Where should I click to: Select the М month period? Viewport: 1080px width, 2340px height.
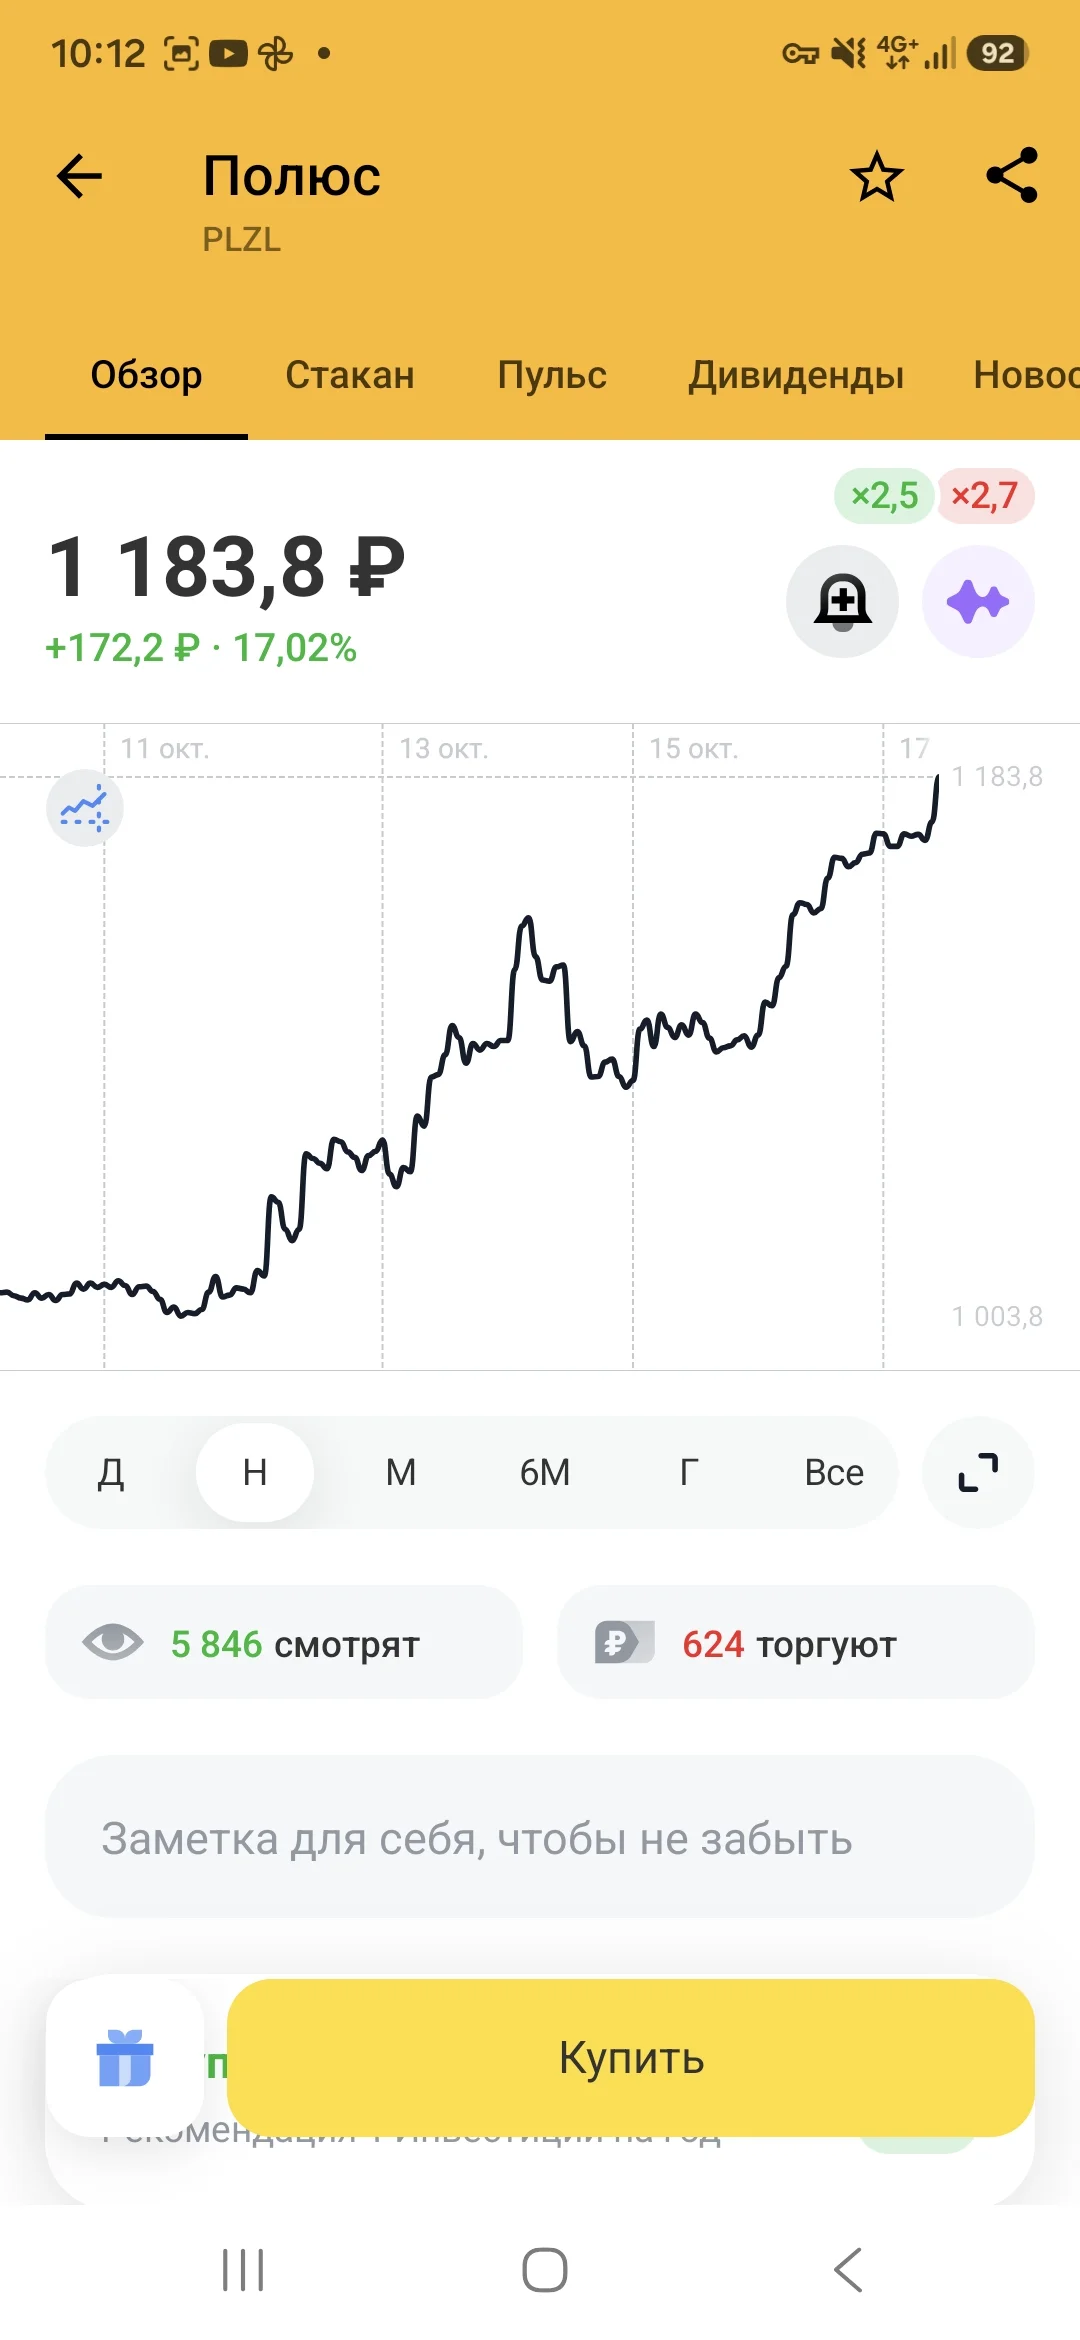tap(401, 1472)
